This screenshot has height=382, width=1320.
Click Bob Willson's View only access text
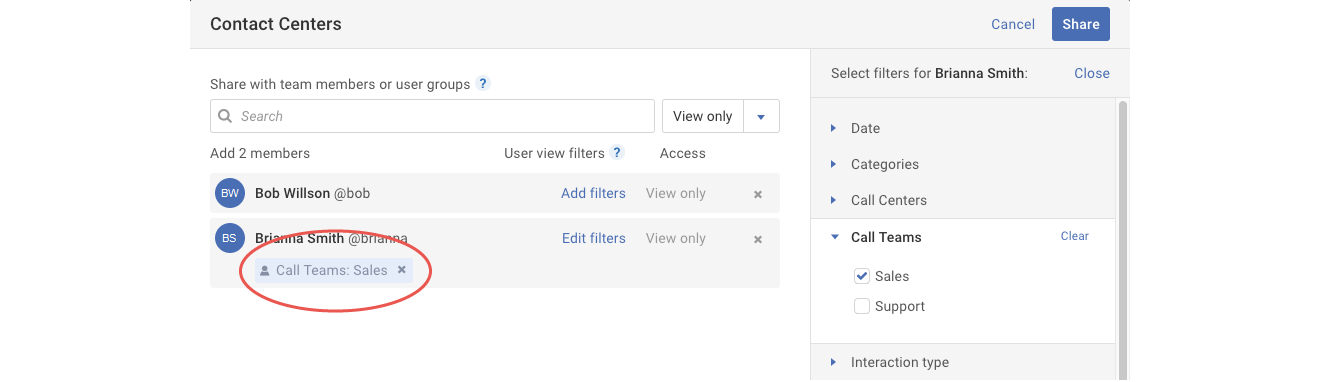[x=676, y=193]
